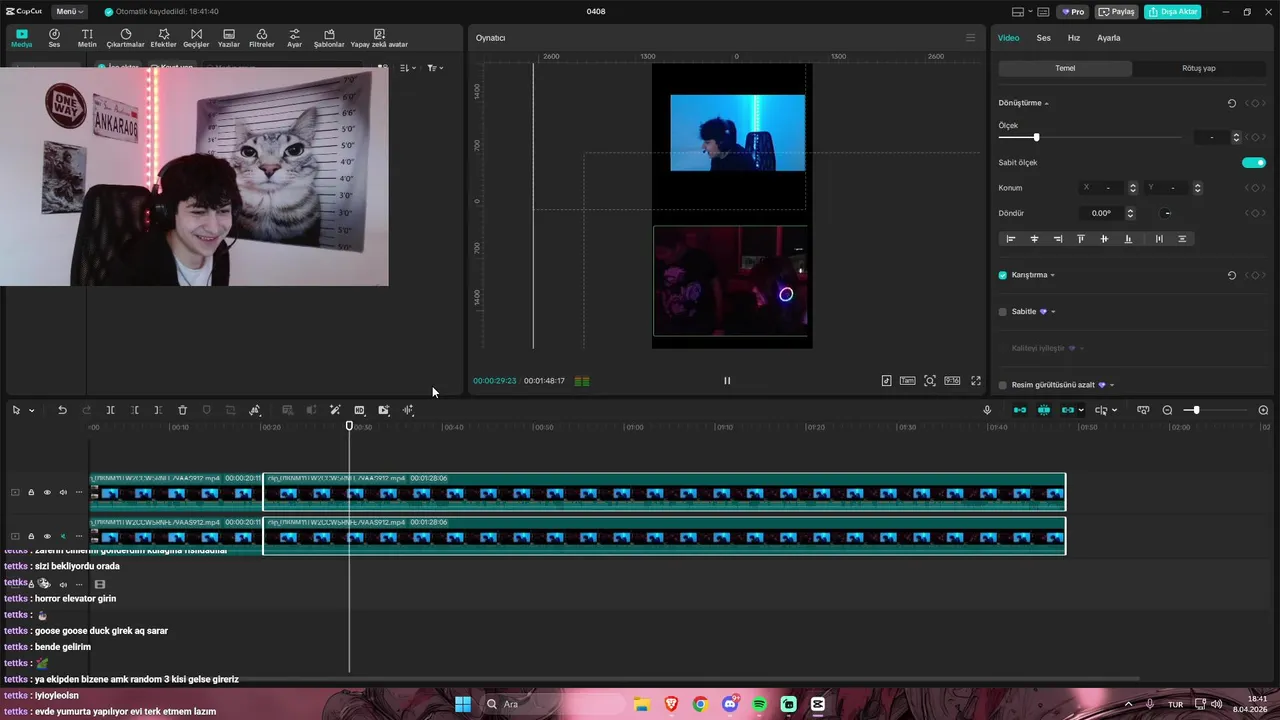Image resolution: width=1280 pixels, height=720 pixels.
Task: Click the Paylaş share button
Action: [1116, 12]
